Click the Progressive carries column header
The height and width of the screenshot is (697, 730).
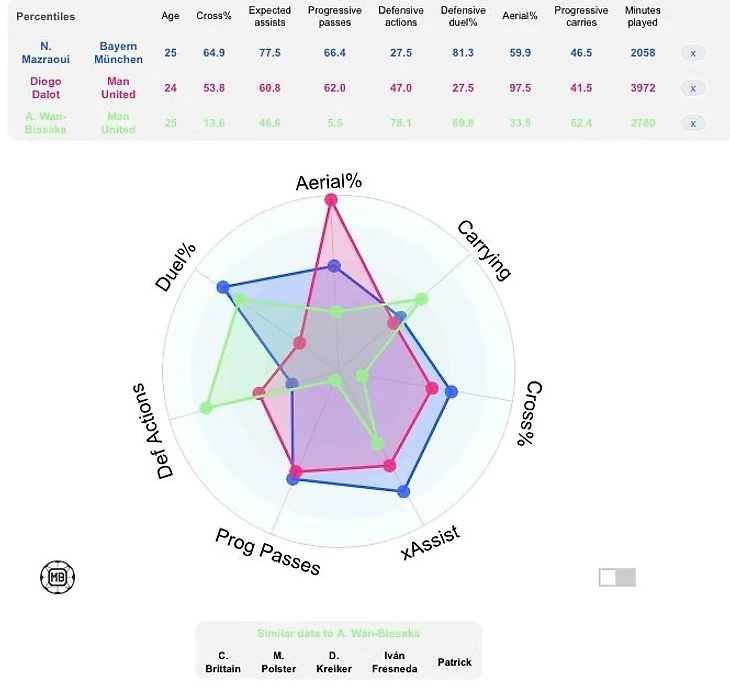pyautogui.click(x=581, y=16)
